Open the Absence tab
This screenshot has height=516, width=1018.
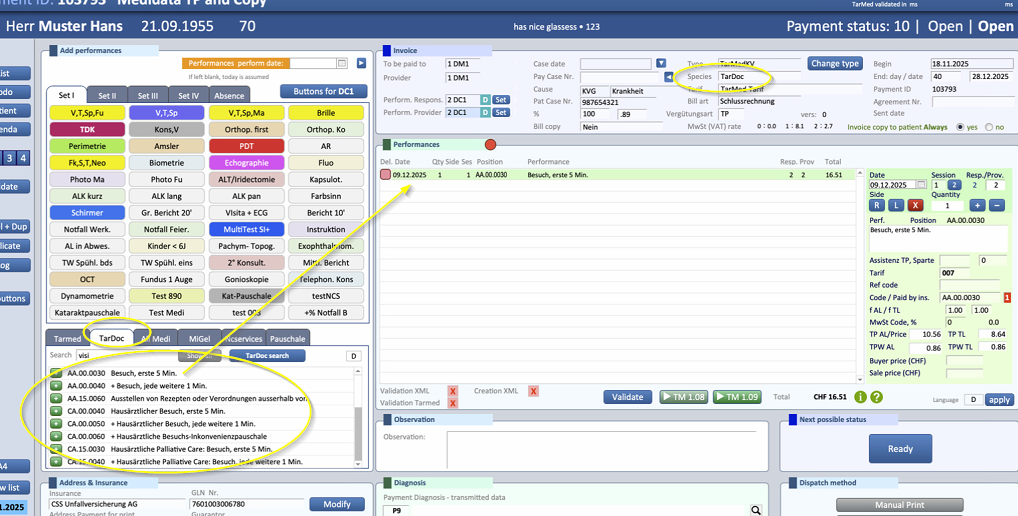pos(229,95)
